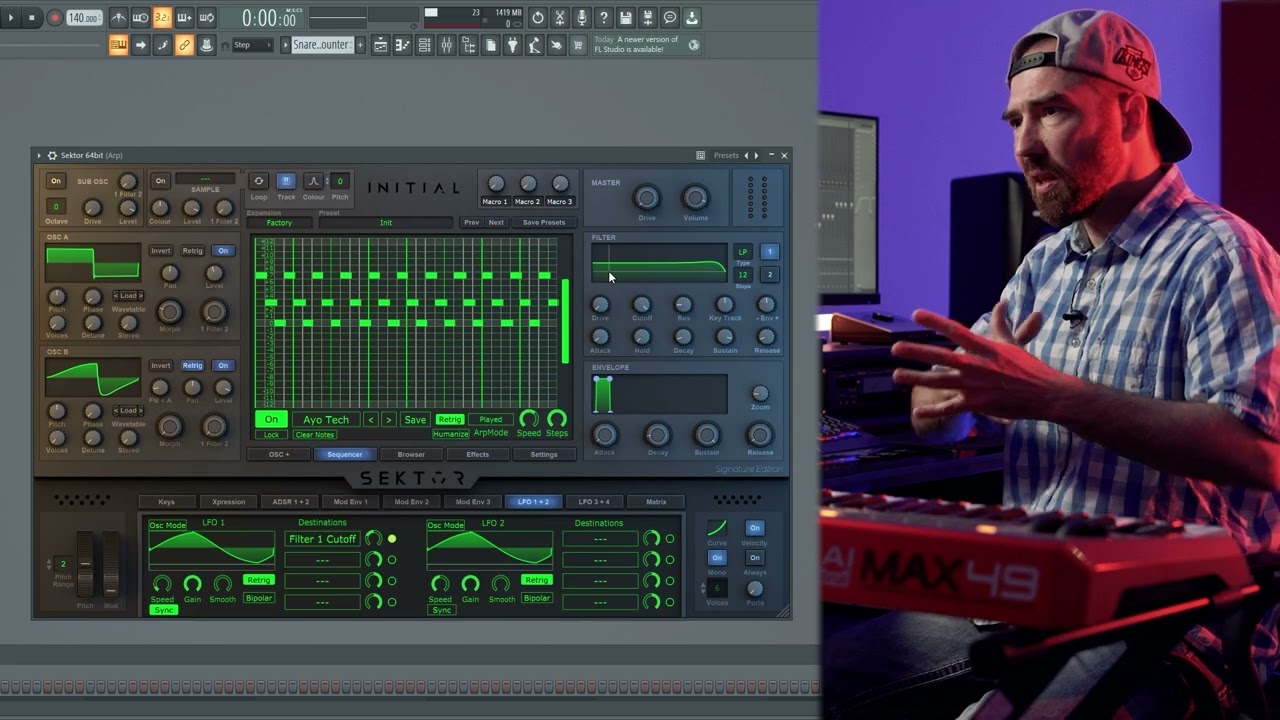The image size is (1280, 720).
Task: Click the sequencer Lock button
Action: point(271,435)
